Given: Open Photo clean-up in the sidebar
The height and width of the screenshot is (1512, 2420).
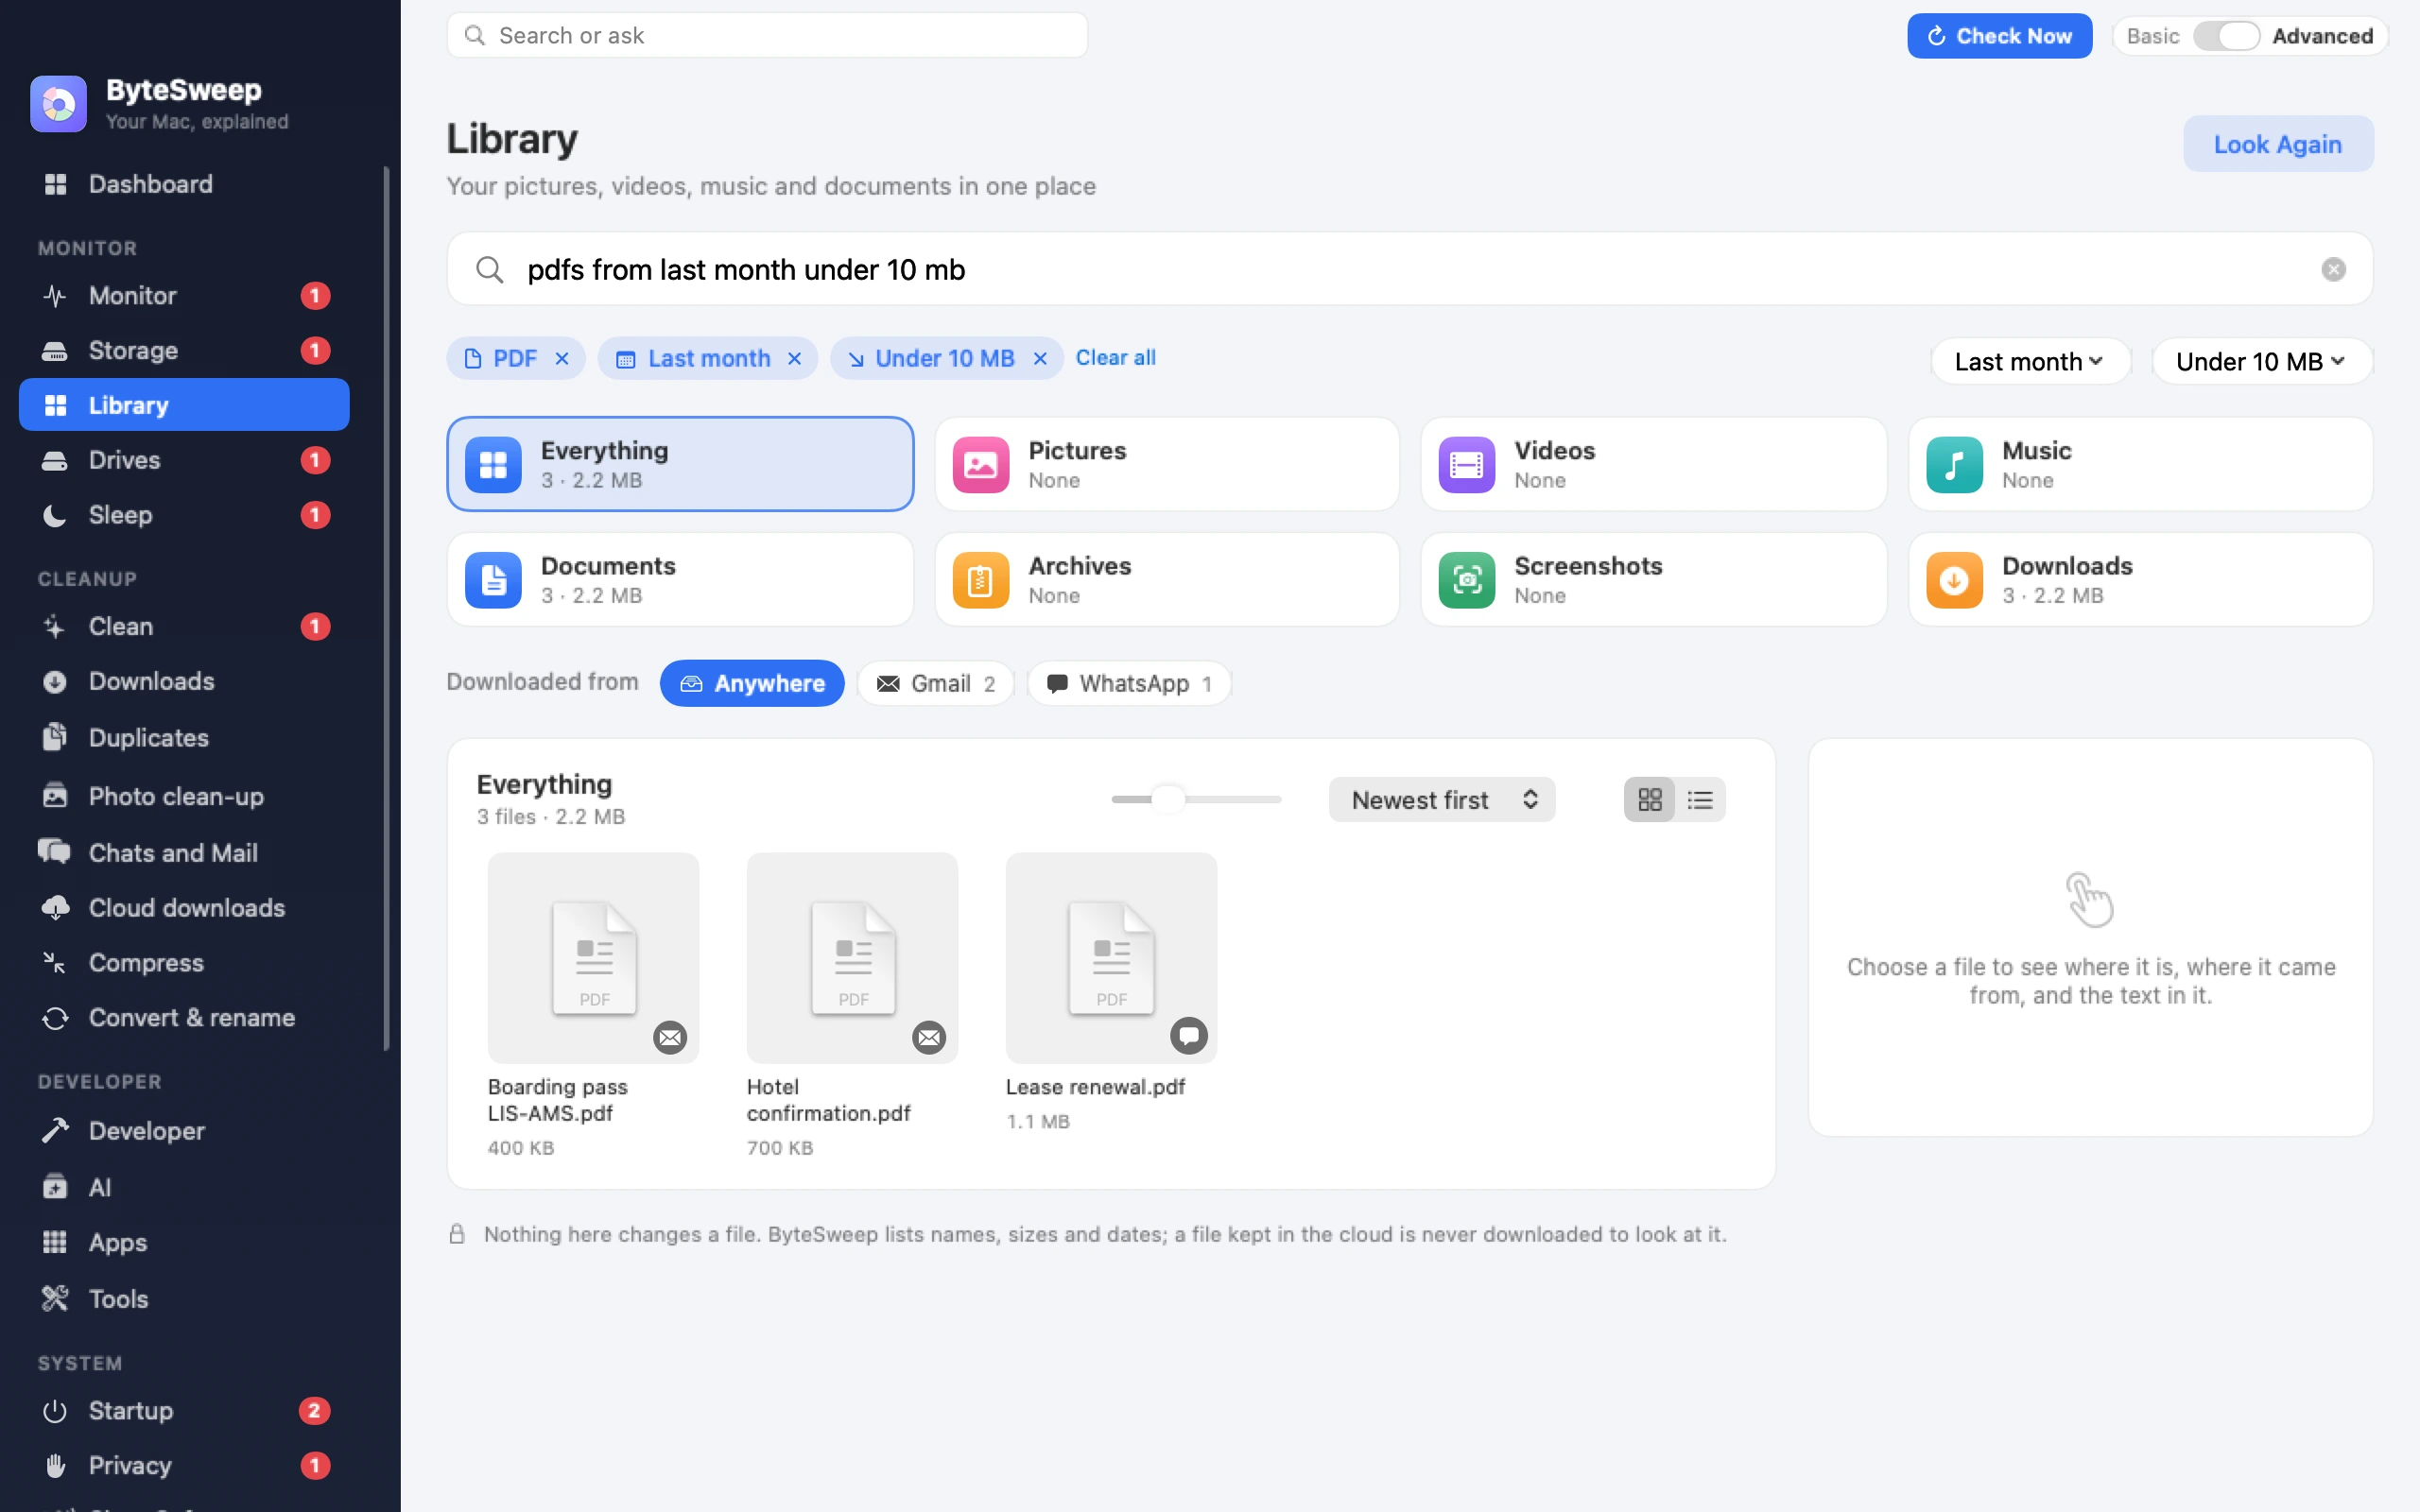Looking at the screenshot, I should [x=185, y=796].
